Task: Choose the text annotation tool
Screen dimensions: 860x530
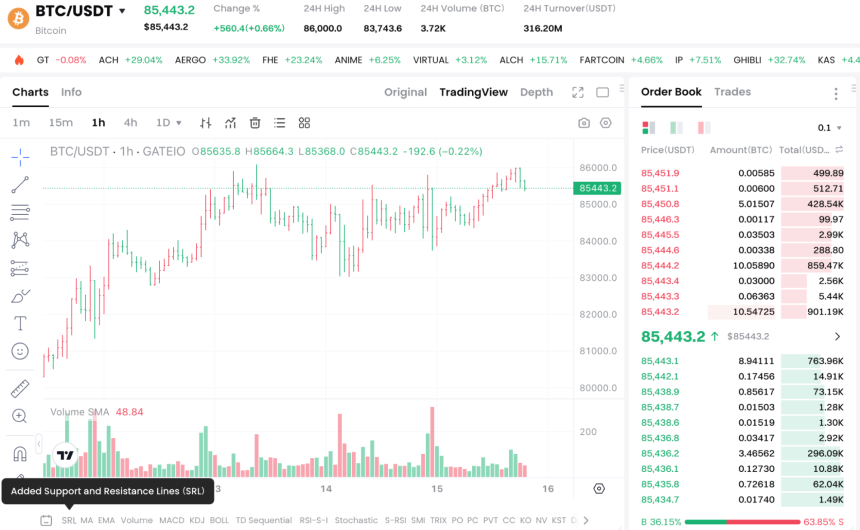Action: coord(20,323)
